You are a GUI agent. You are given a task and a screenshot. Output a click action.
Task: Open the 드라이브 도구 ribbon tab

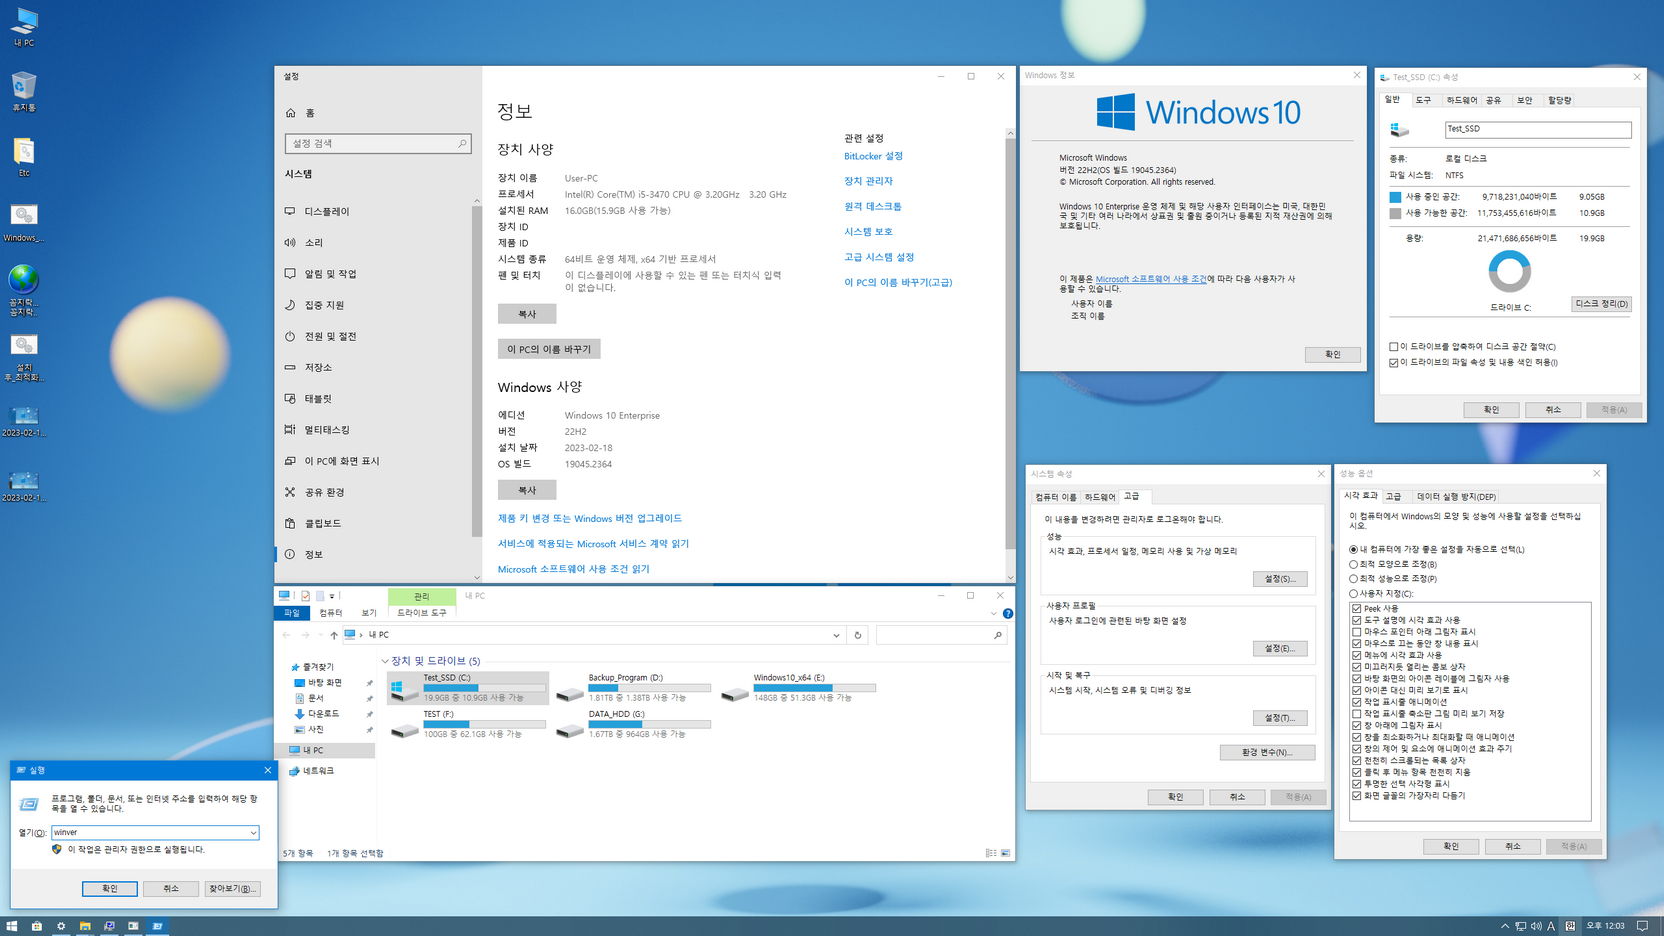(x=422, y=613)
